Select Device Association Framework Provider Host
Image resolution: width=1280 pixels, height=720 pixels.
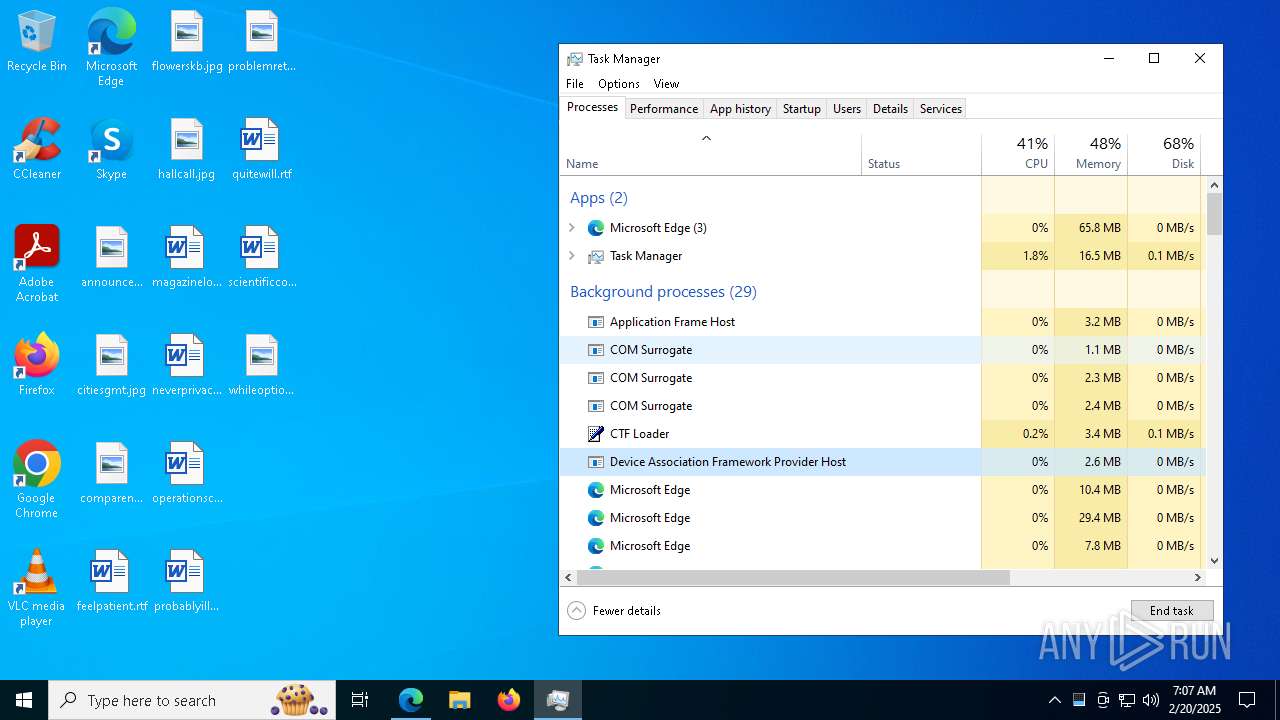pos(882,462)
